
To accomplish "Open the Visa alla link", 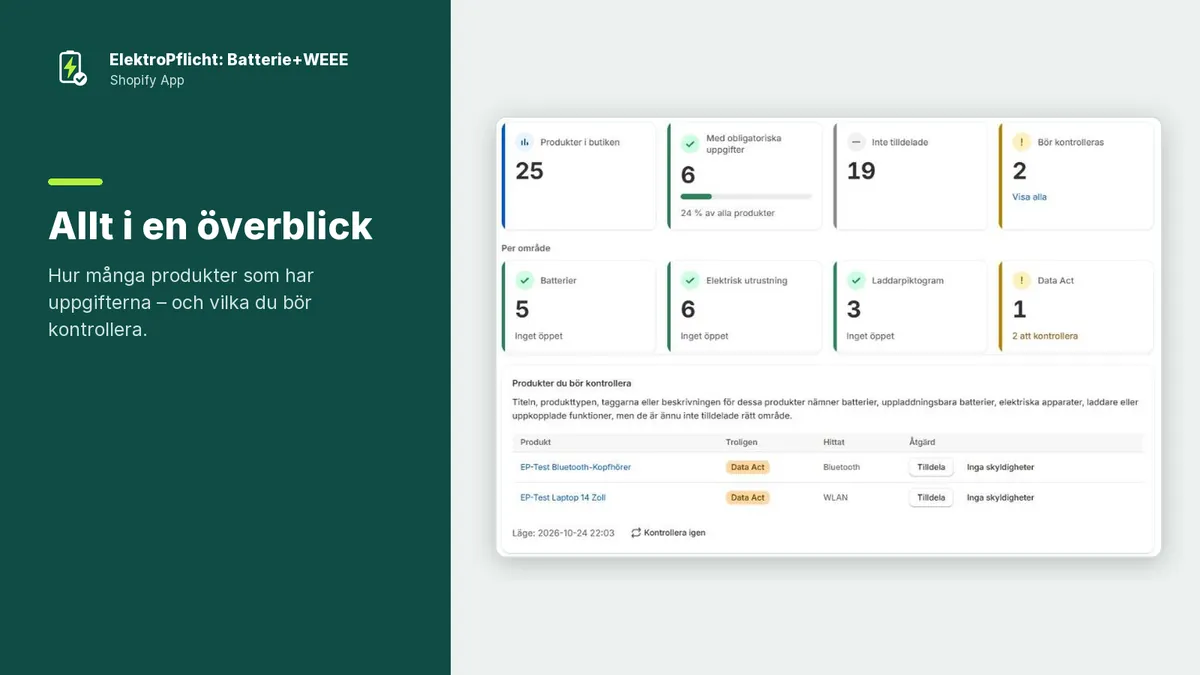I will click(x=1030, y=197).
